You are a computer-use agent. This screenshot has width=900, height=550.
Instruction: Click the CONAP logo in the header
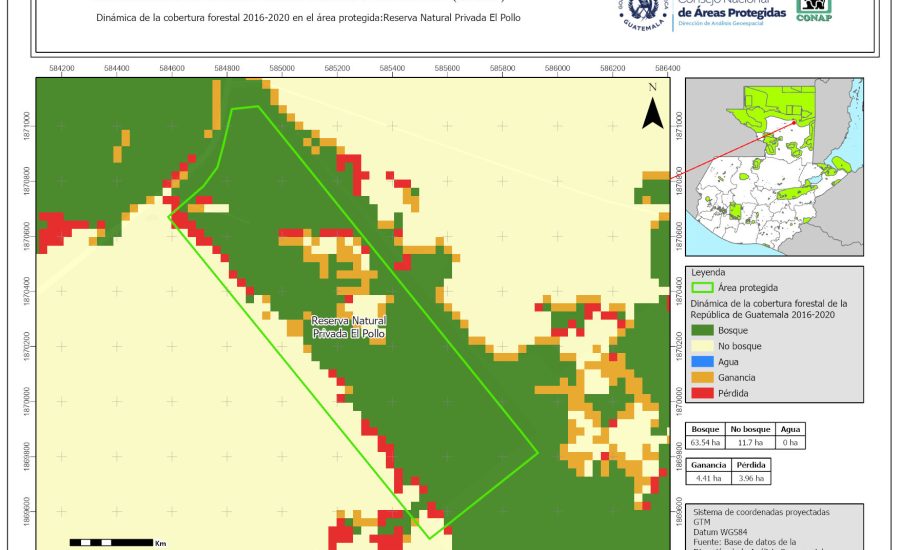813,10
